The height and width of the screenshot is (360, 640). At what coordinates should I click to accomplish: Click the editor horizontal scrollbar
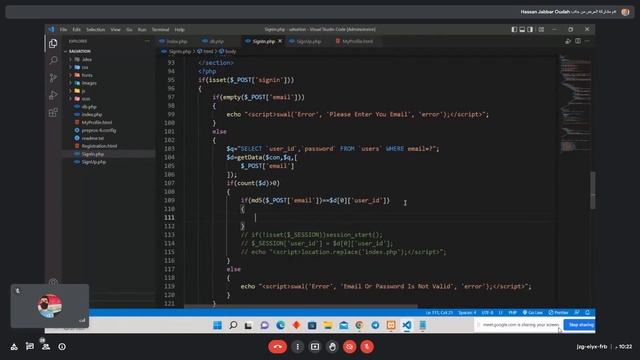click(x=301, y=306)
